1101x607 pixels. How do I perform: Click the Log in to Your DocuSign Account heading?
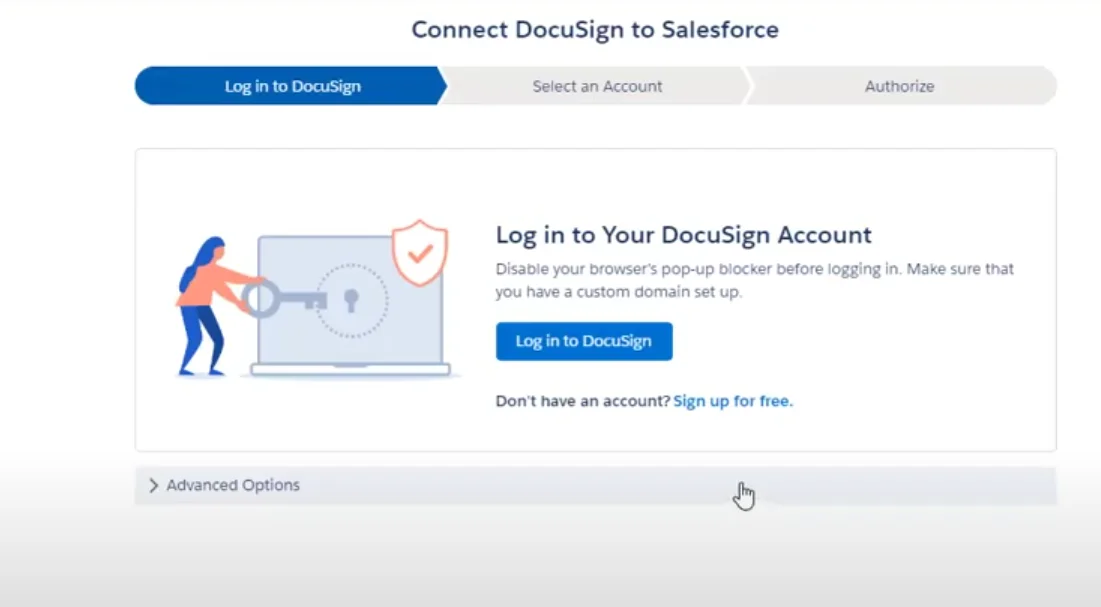(683, 235)
